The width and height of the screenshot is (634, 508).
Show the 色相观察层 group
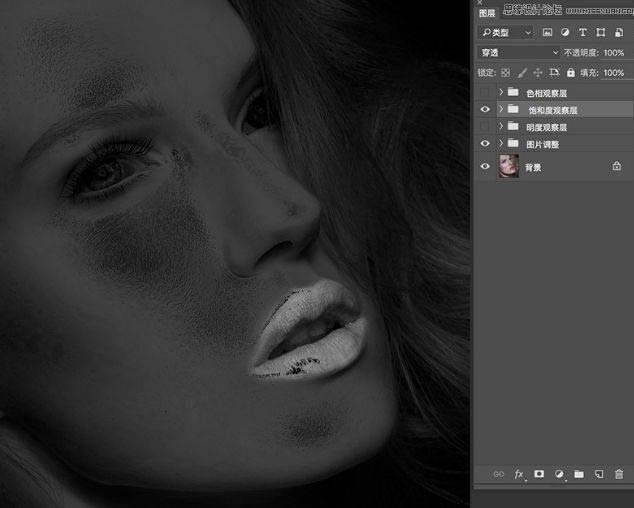[485, 92]
